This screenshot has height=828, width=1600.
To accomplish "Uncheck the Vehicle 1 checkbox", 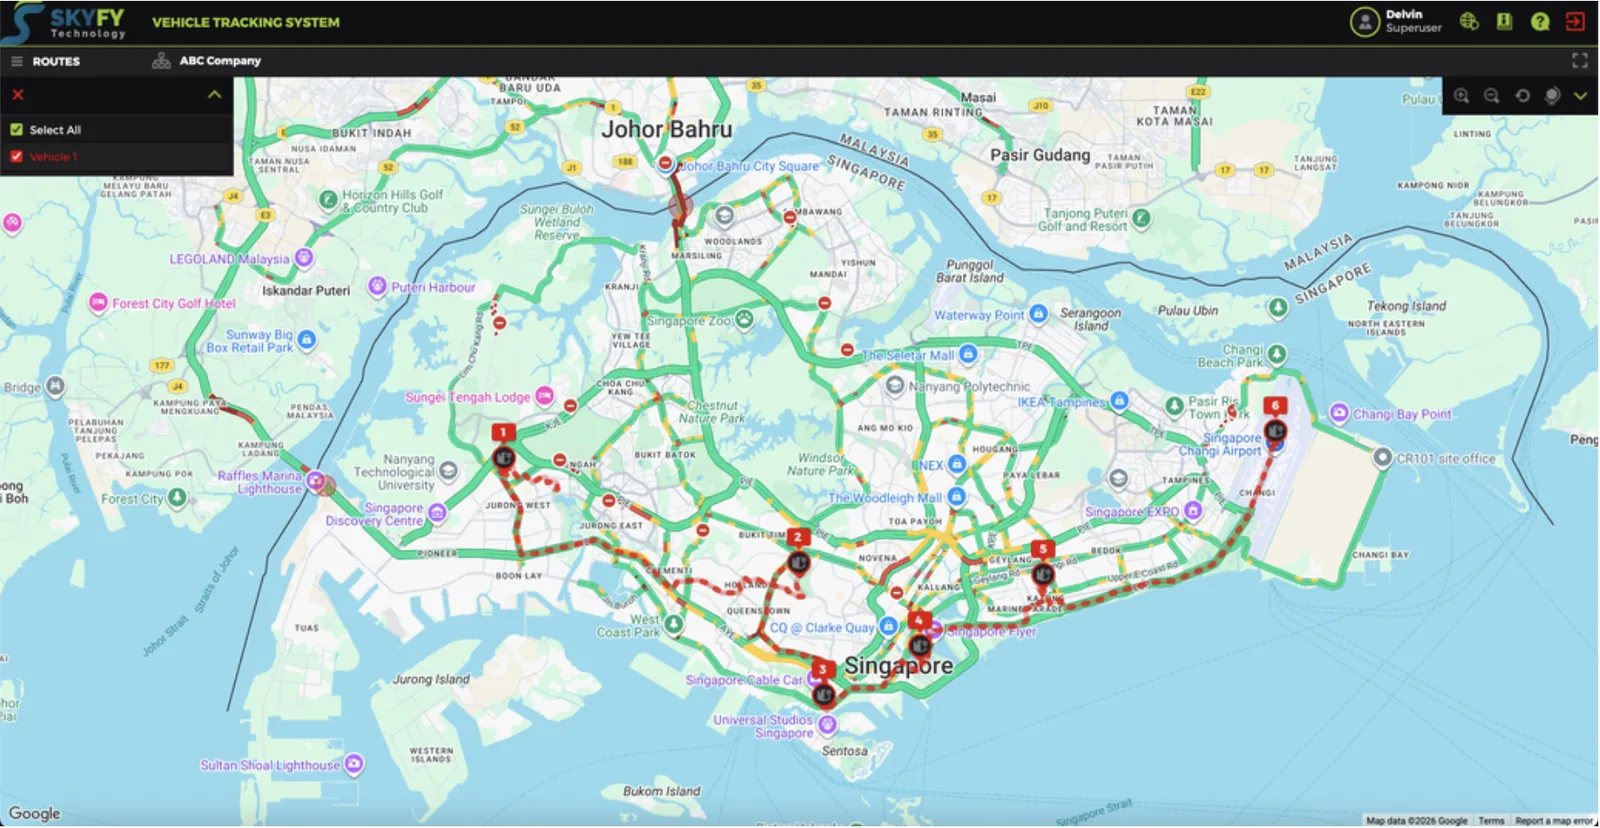I will tap(16, 157).
